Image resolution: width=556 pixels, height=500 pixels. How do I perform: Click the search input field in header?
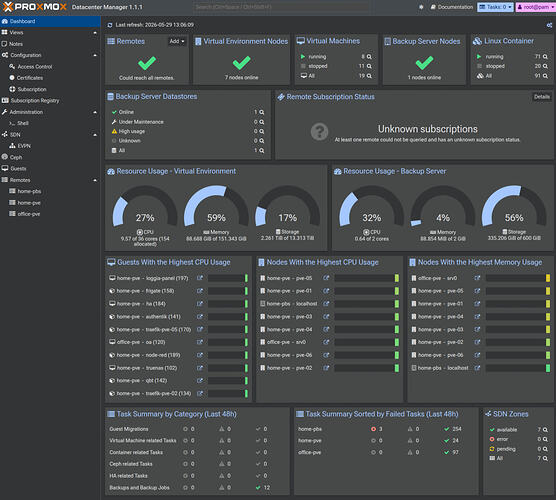283,7
